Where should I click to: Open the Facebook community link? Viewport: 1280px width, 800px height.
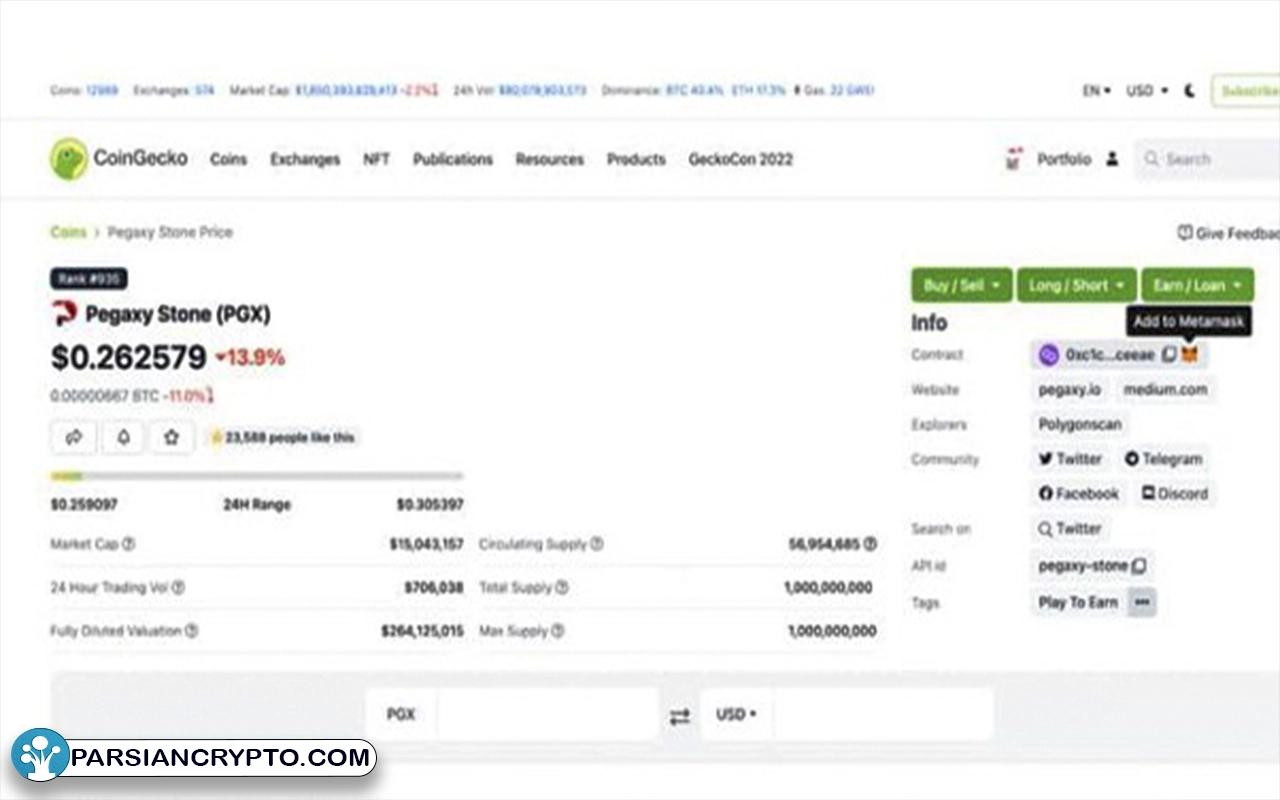(1079, 493)
